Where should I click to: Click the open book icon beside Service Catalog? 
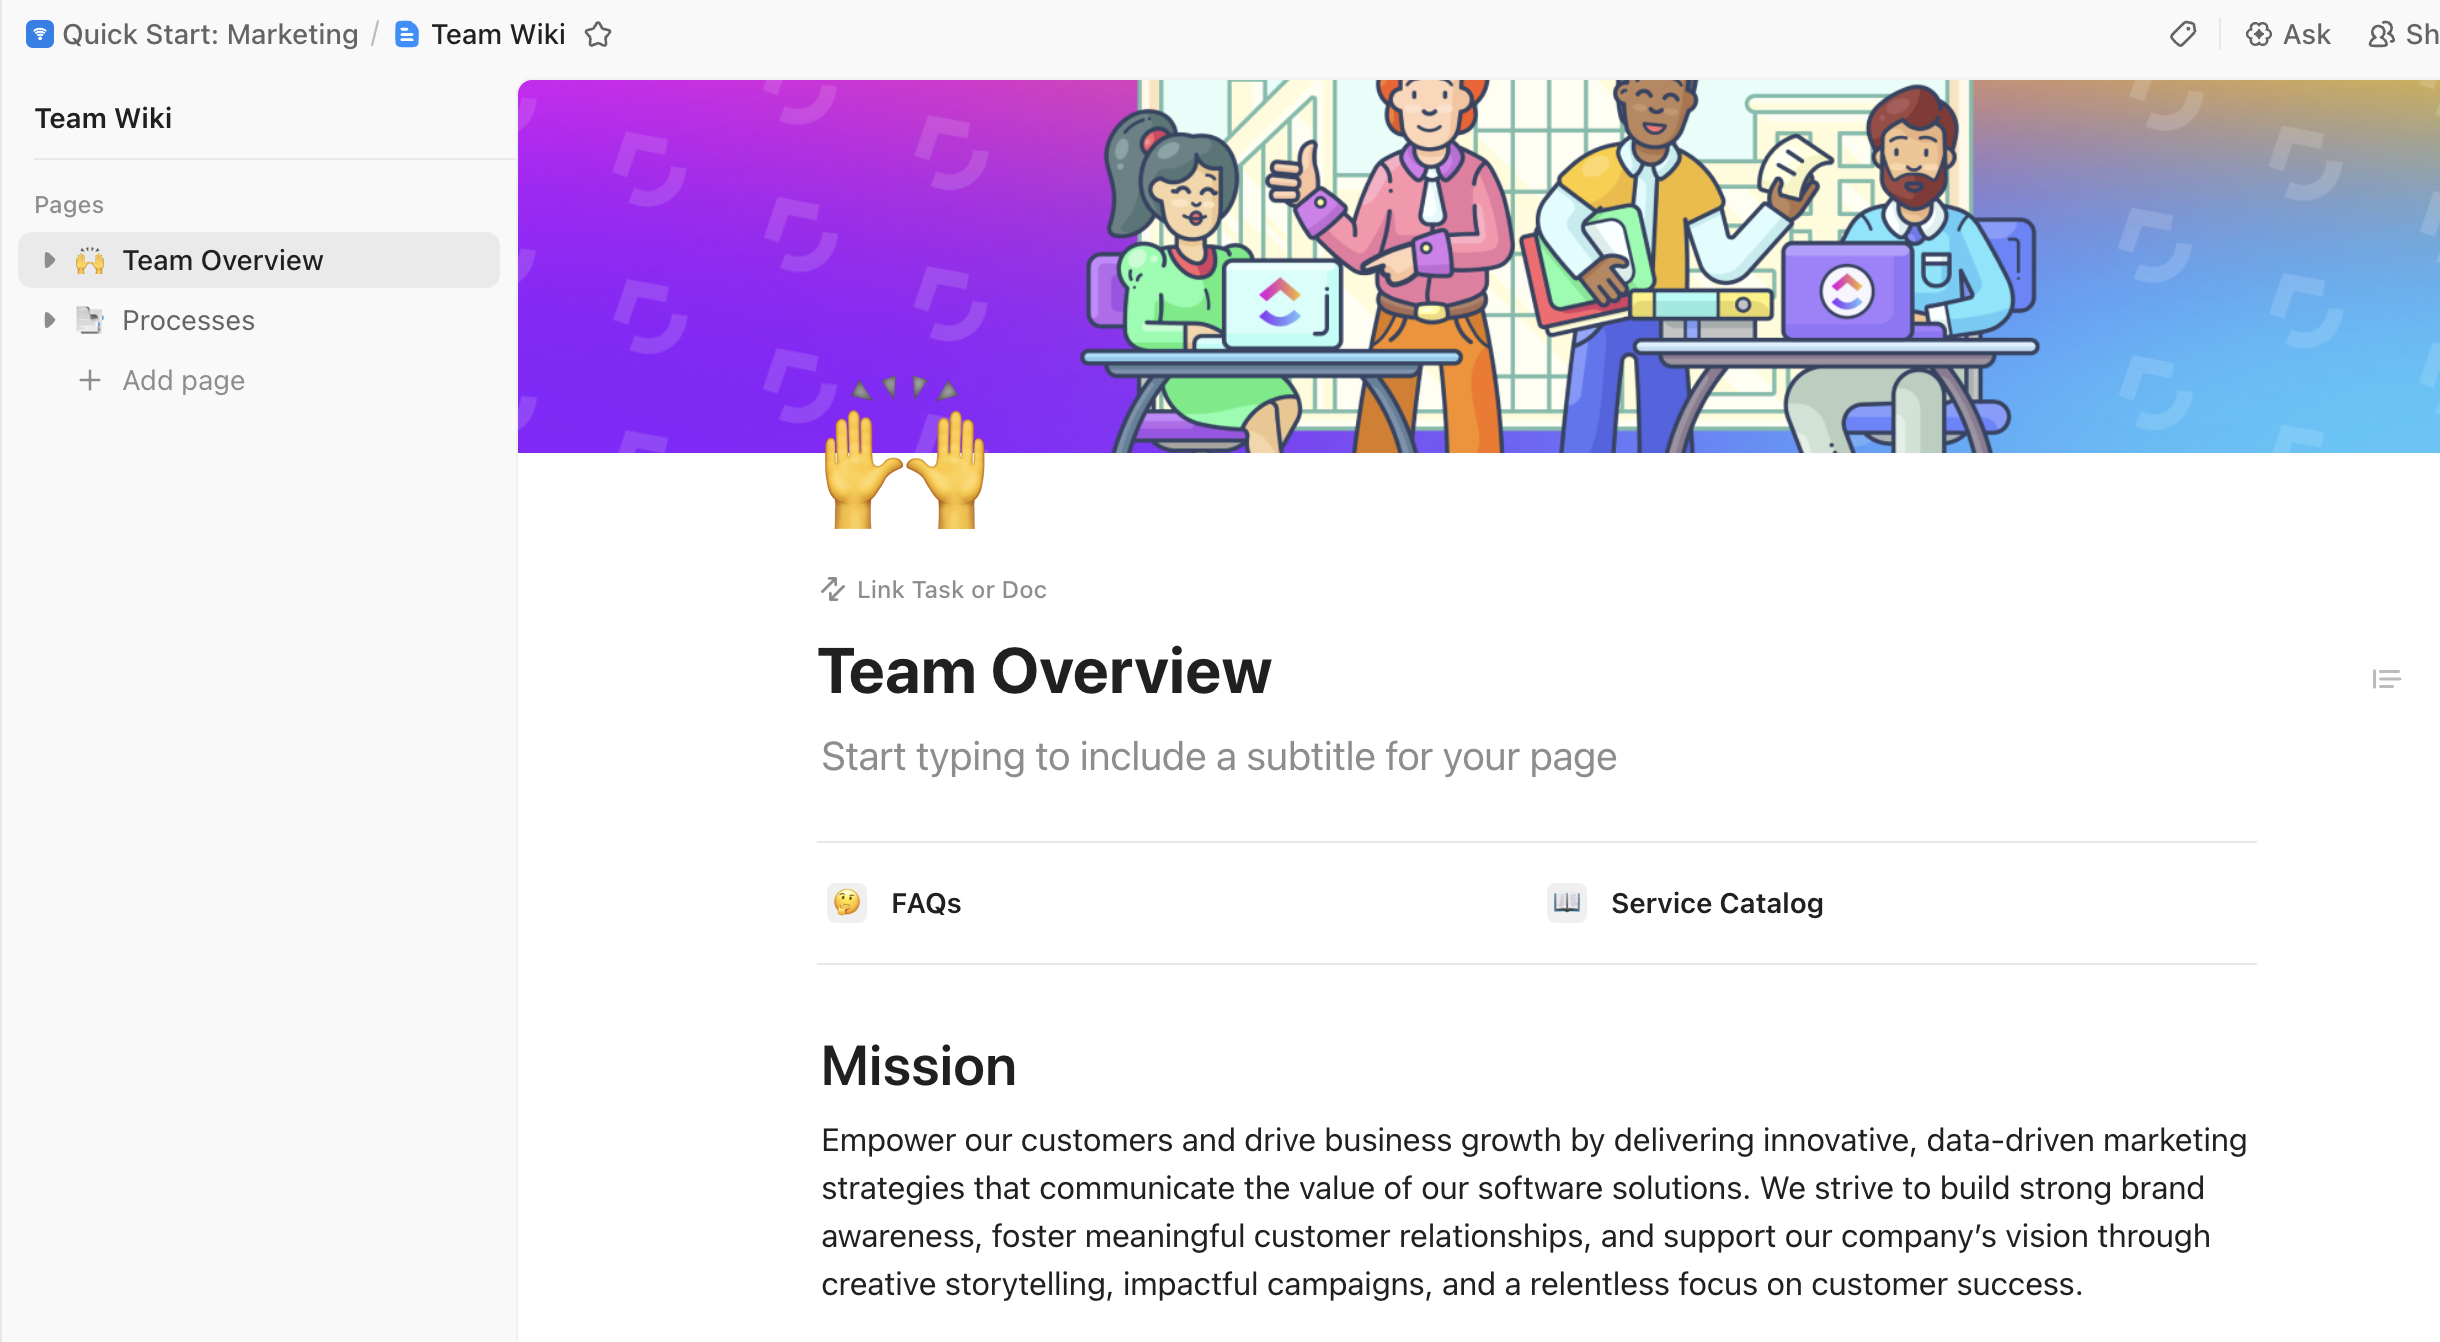point(1566,902)
